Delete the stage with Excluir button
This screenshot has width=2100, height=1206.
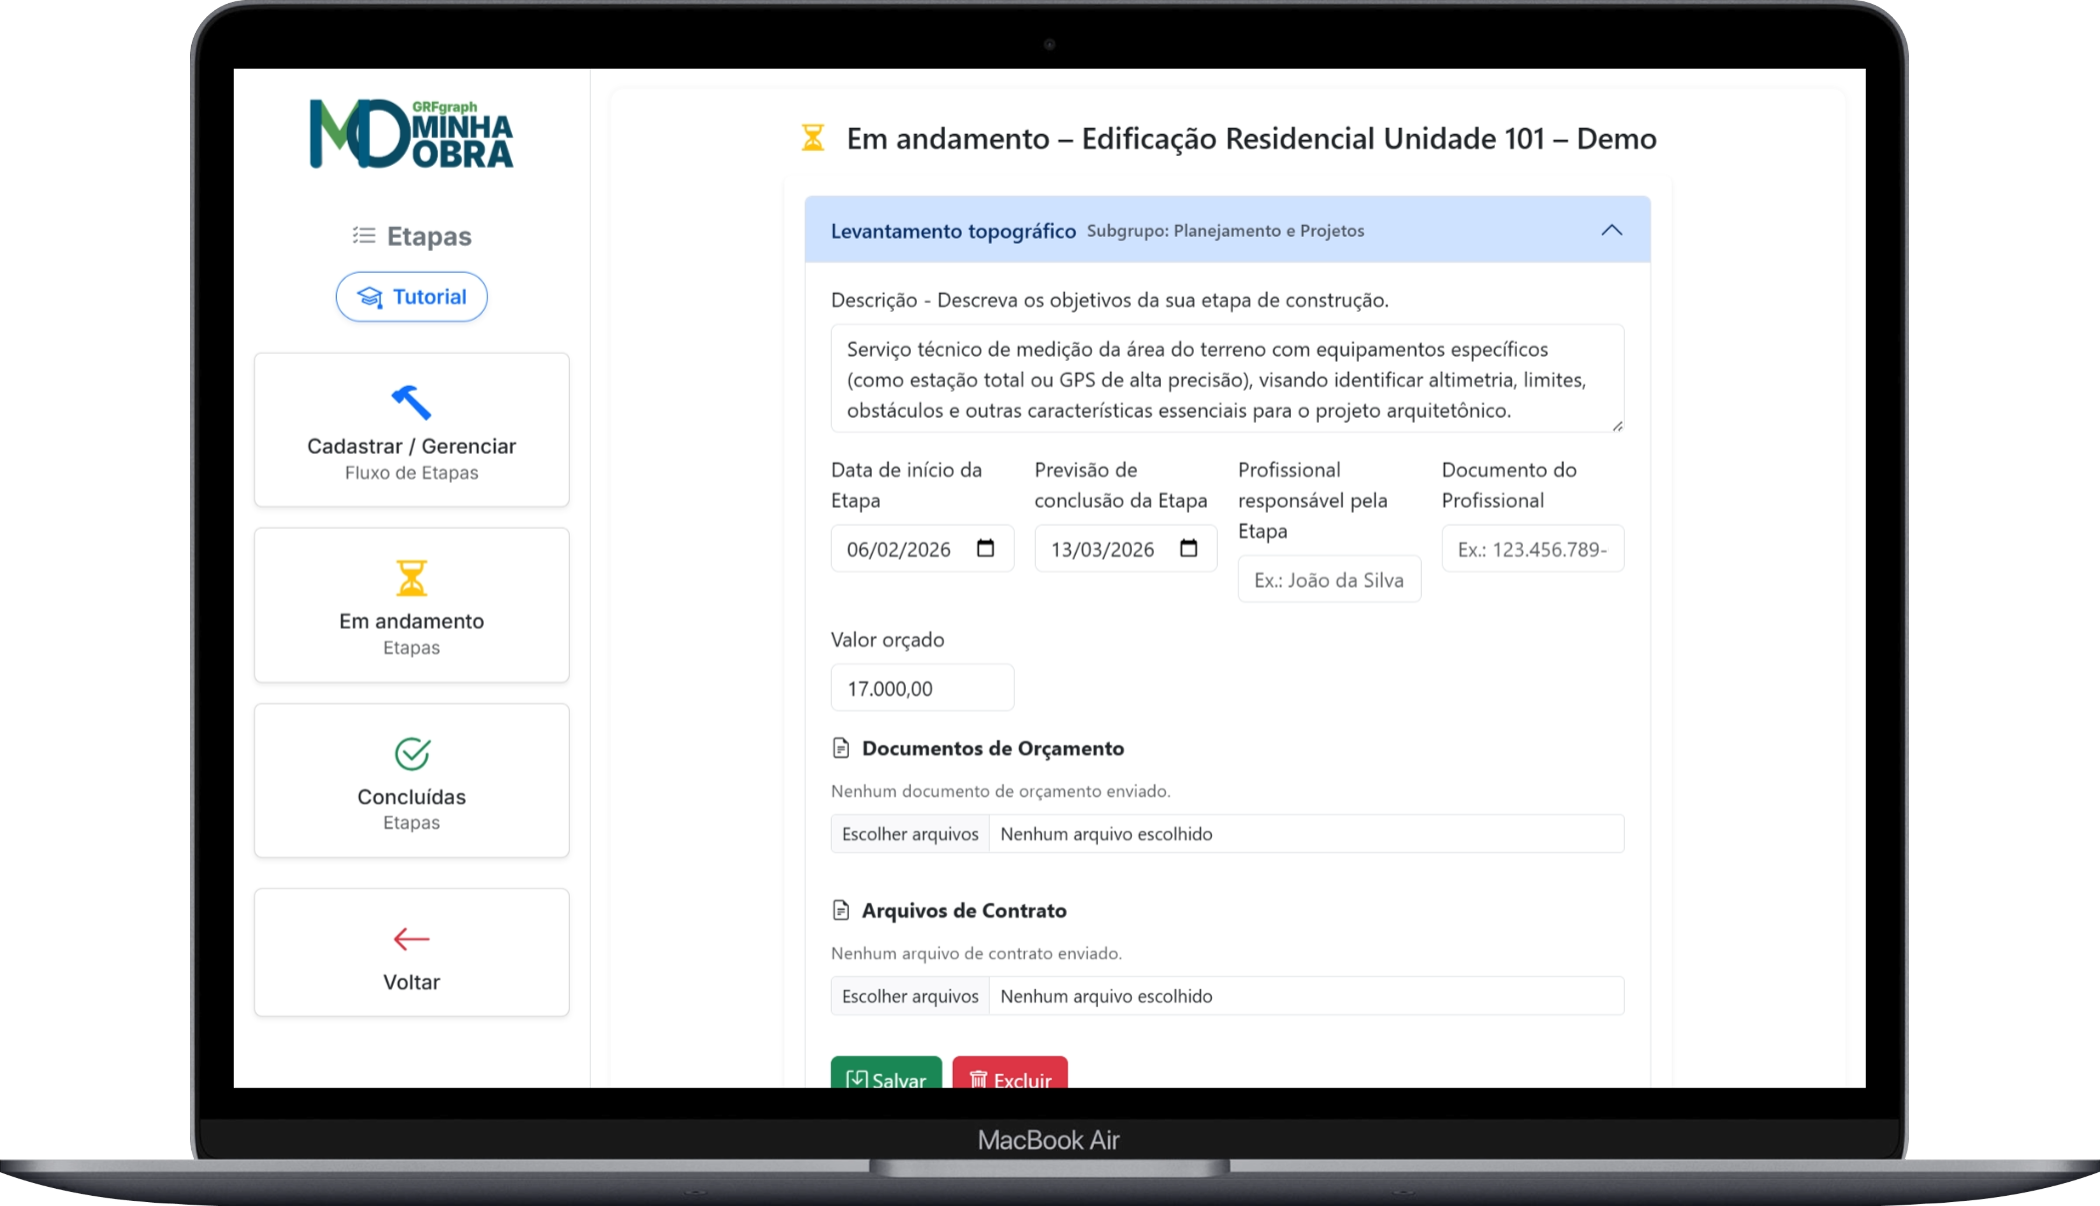(x=1010, y=1075)
